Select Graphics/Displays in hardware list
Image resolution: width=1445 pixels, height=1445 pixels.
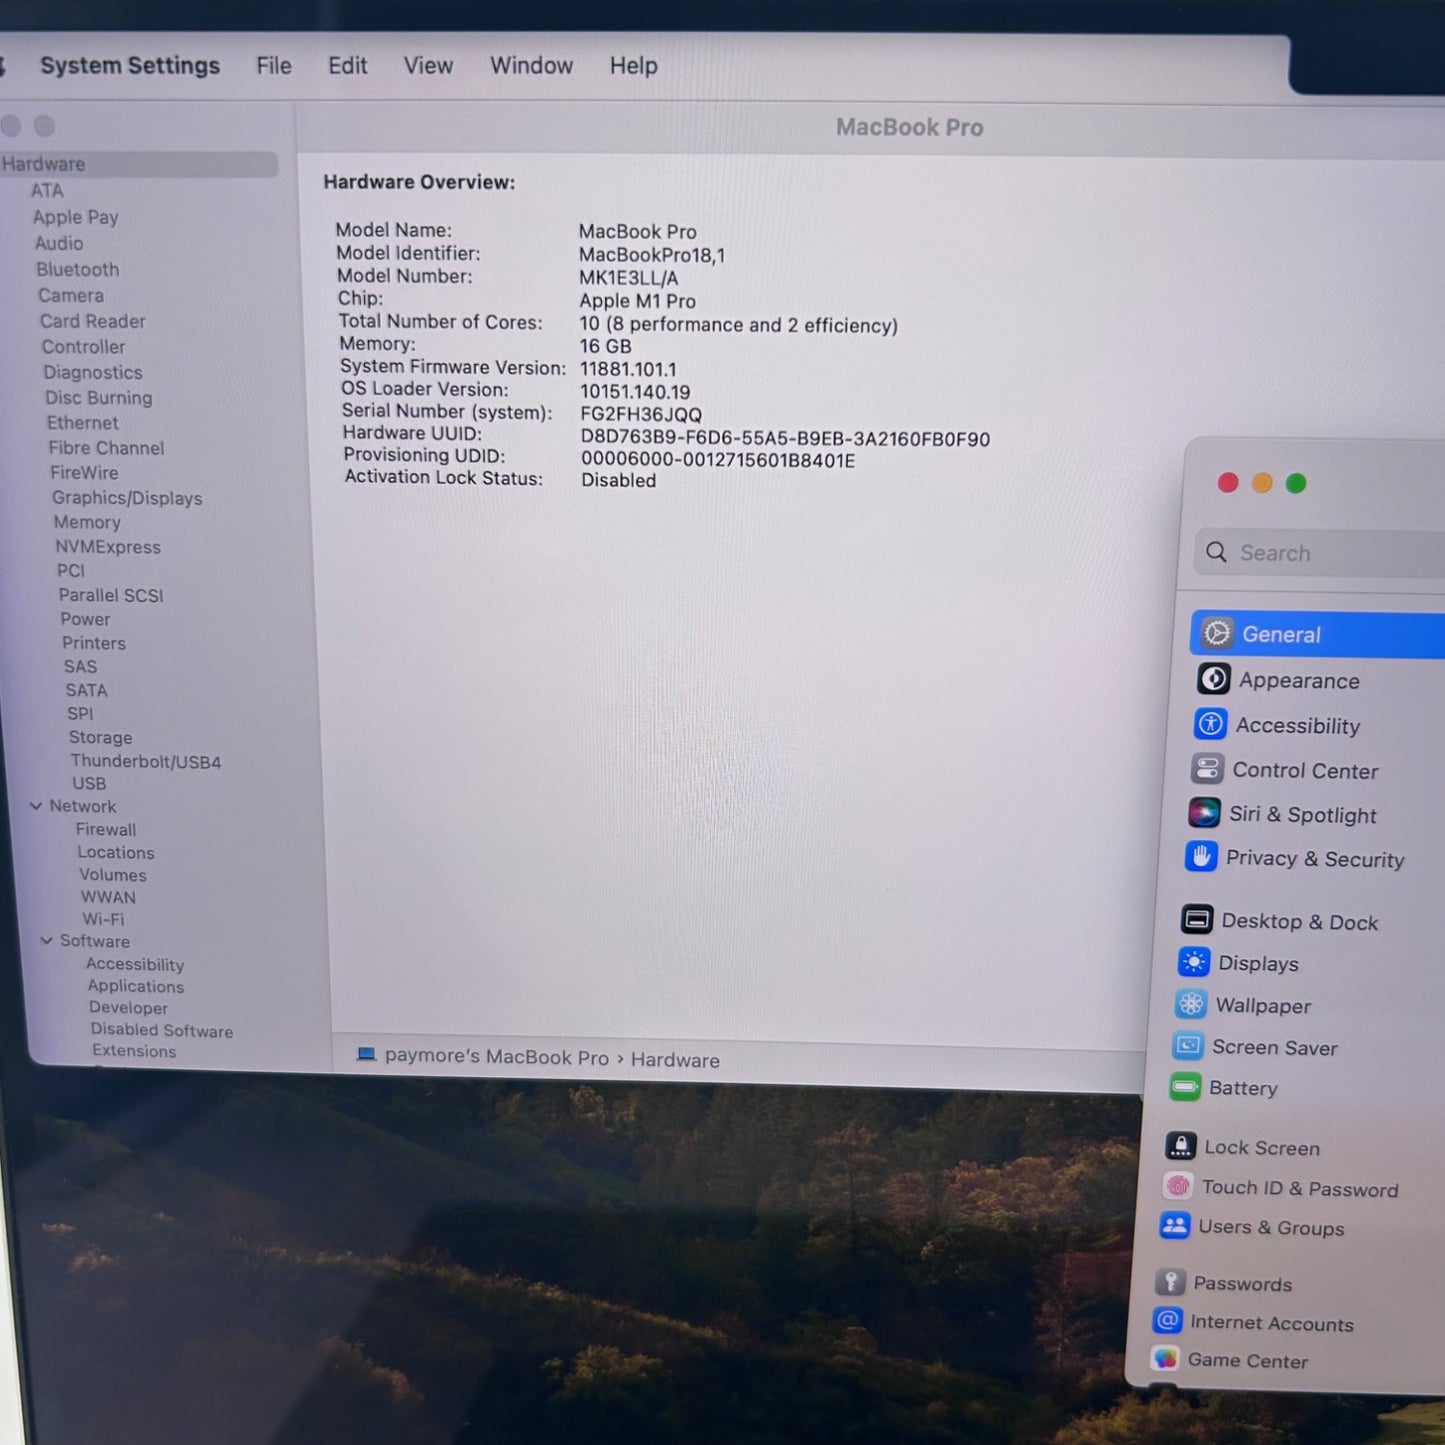(x=127, y=498)
